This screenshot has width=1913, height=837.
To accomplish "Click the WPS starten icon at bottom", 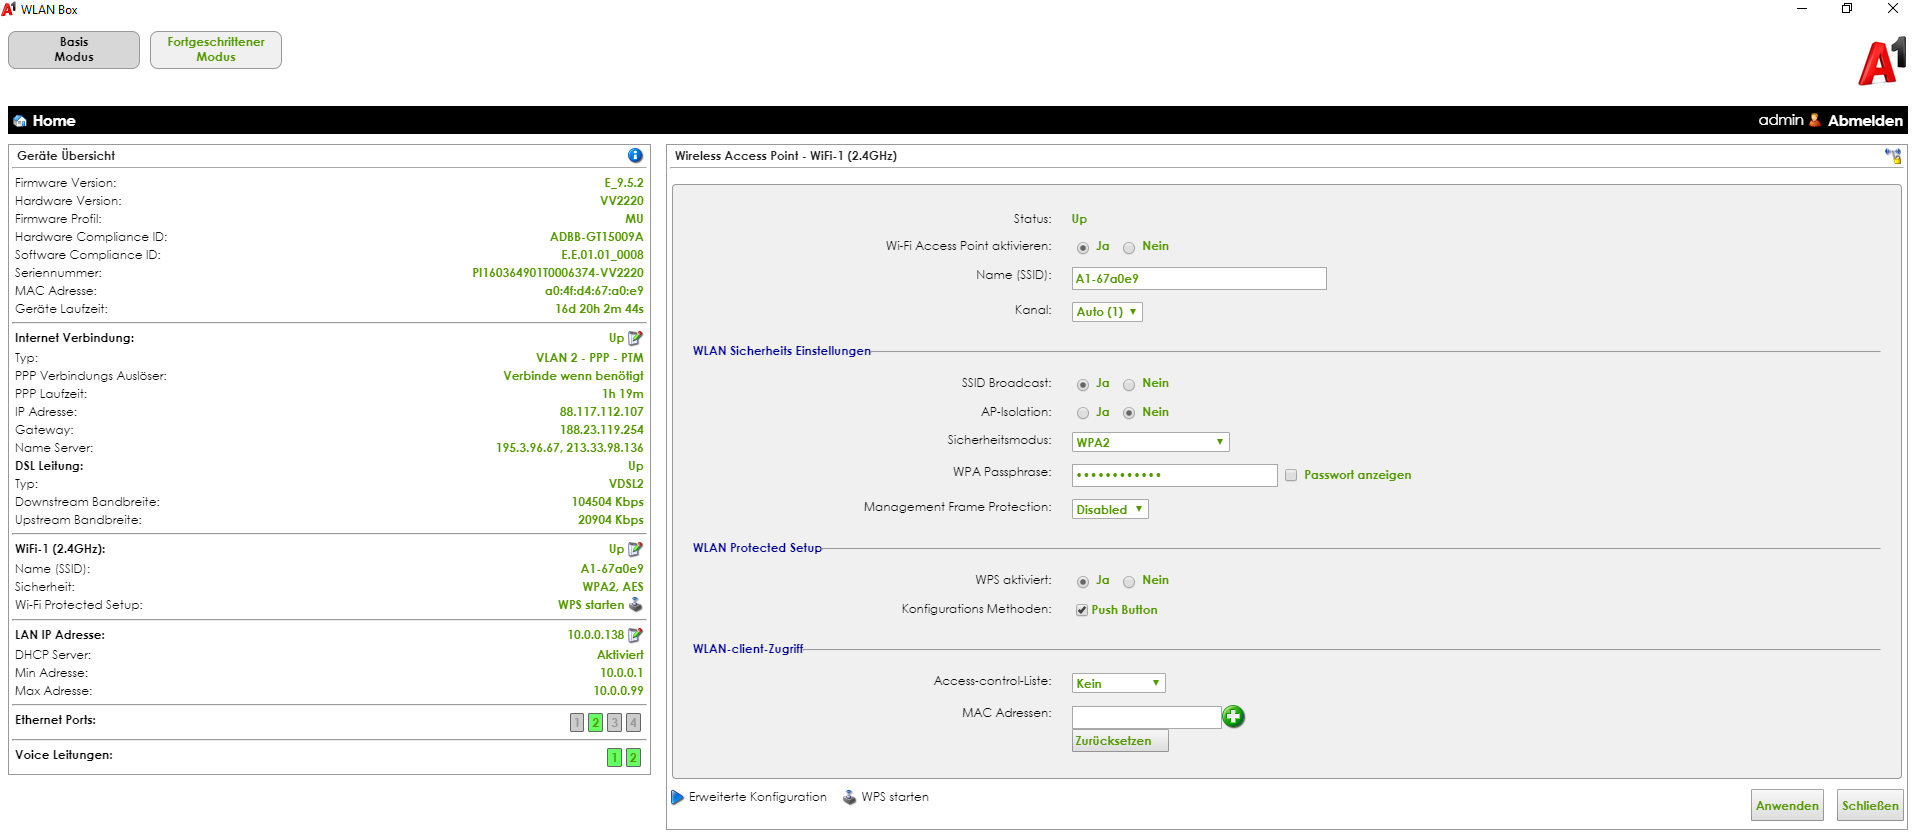I will click(x=849, y=798).
